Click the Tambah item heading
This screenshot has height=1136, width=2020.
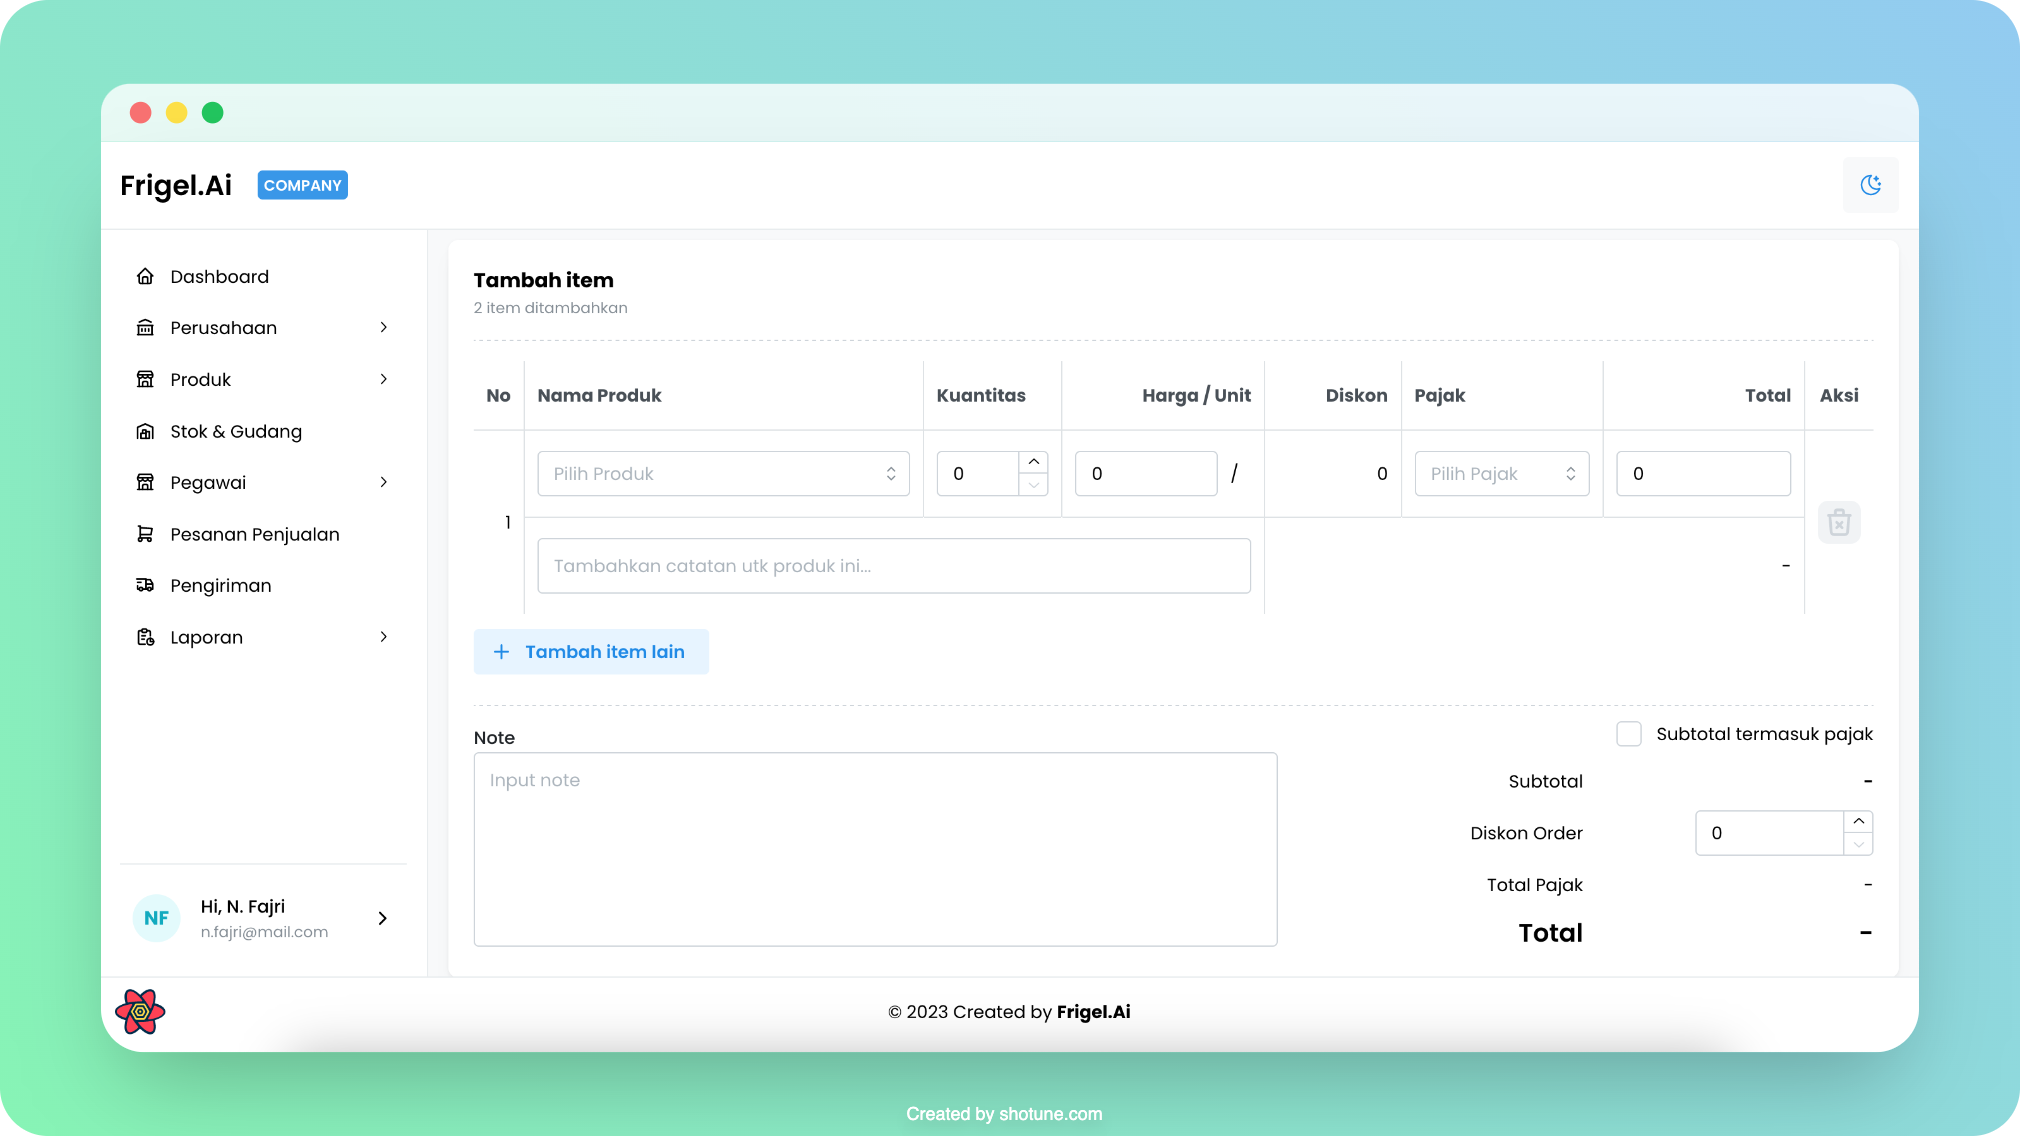(543, 280)
